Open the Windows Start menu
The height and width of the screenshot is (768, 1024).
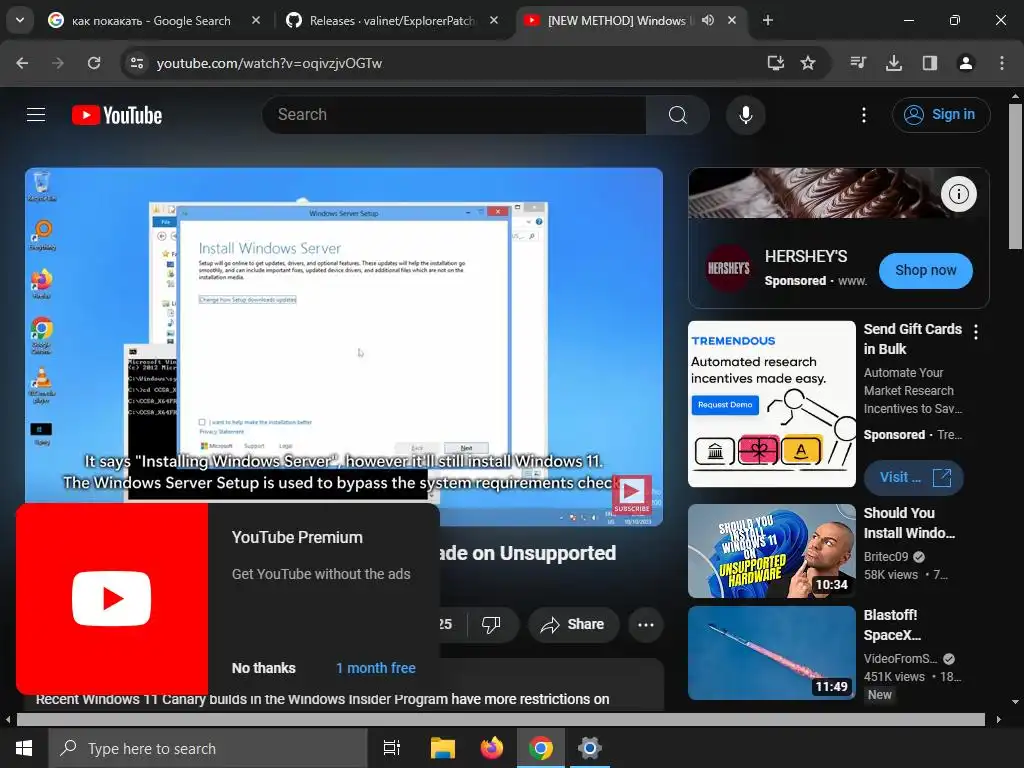pos(24,748)
